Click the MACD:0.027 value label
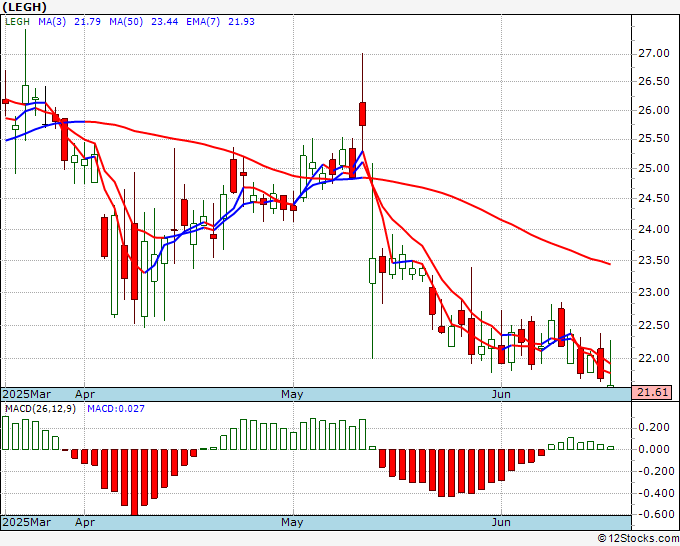Image resolution: width=680 pixels, height=546 pixels. click(116, 409)
